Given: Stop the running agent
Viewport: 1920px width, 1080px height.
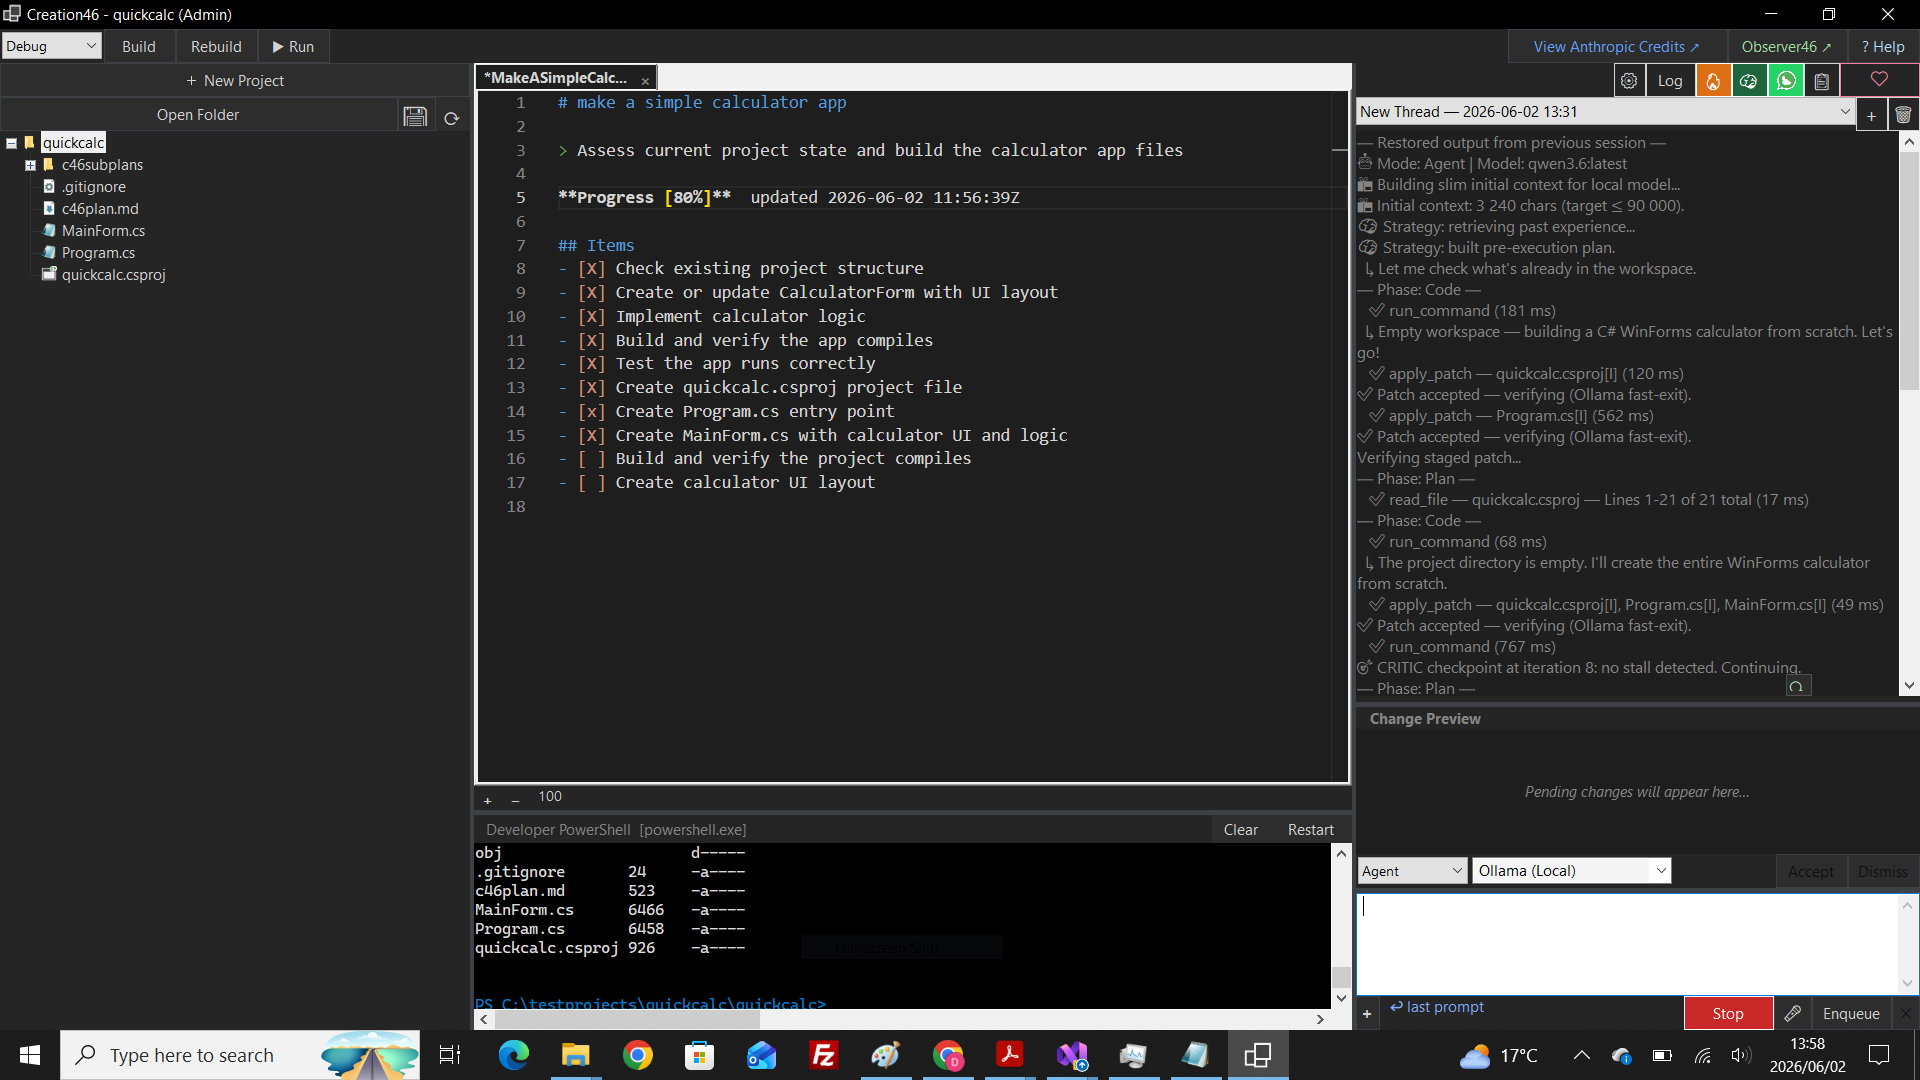Looking at the screenshot, I should pyautogui.click(x=1728, y=1013).
